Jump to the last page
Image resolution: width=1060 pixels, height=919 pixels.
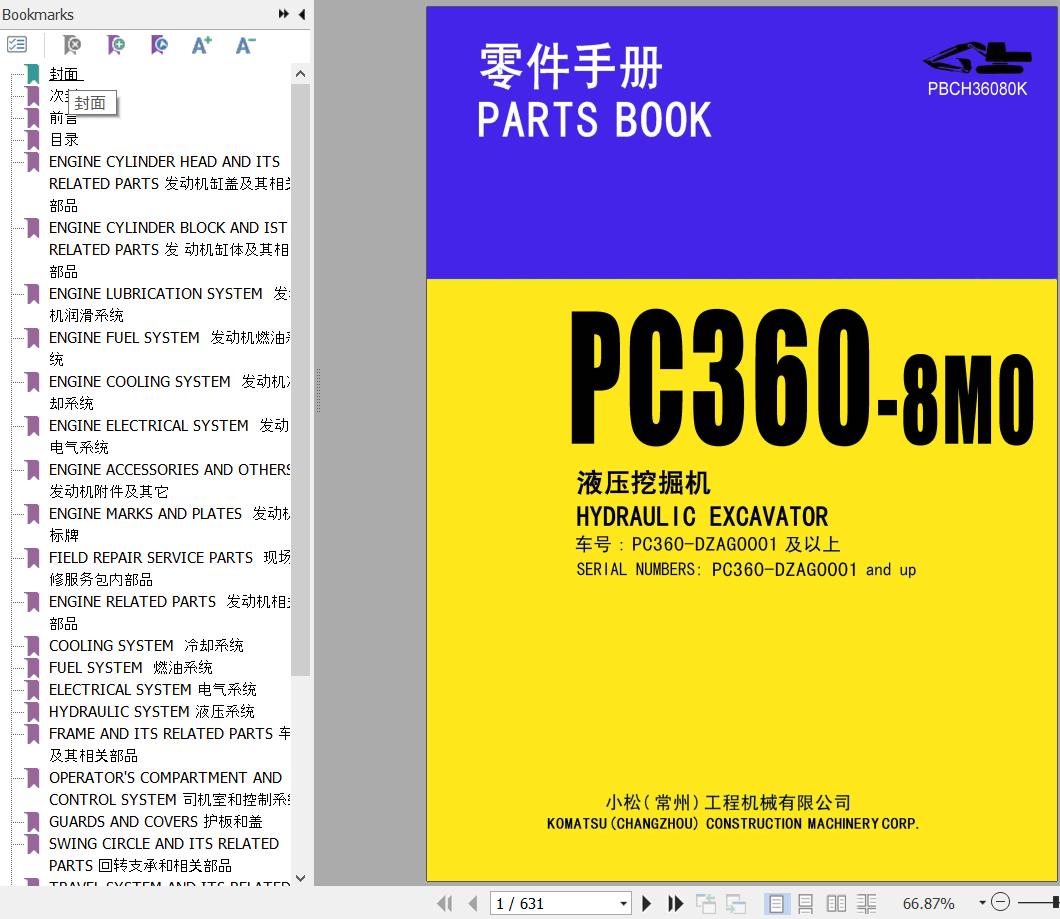point(675,903)
